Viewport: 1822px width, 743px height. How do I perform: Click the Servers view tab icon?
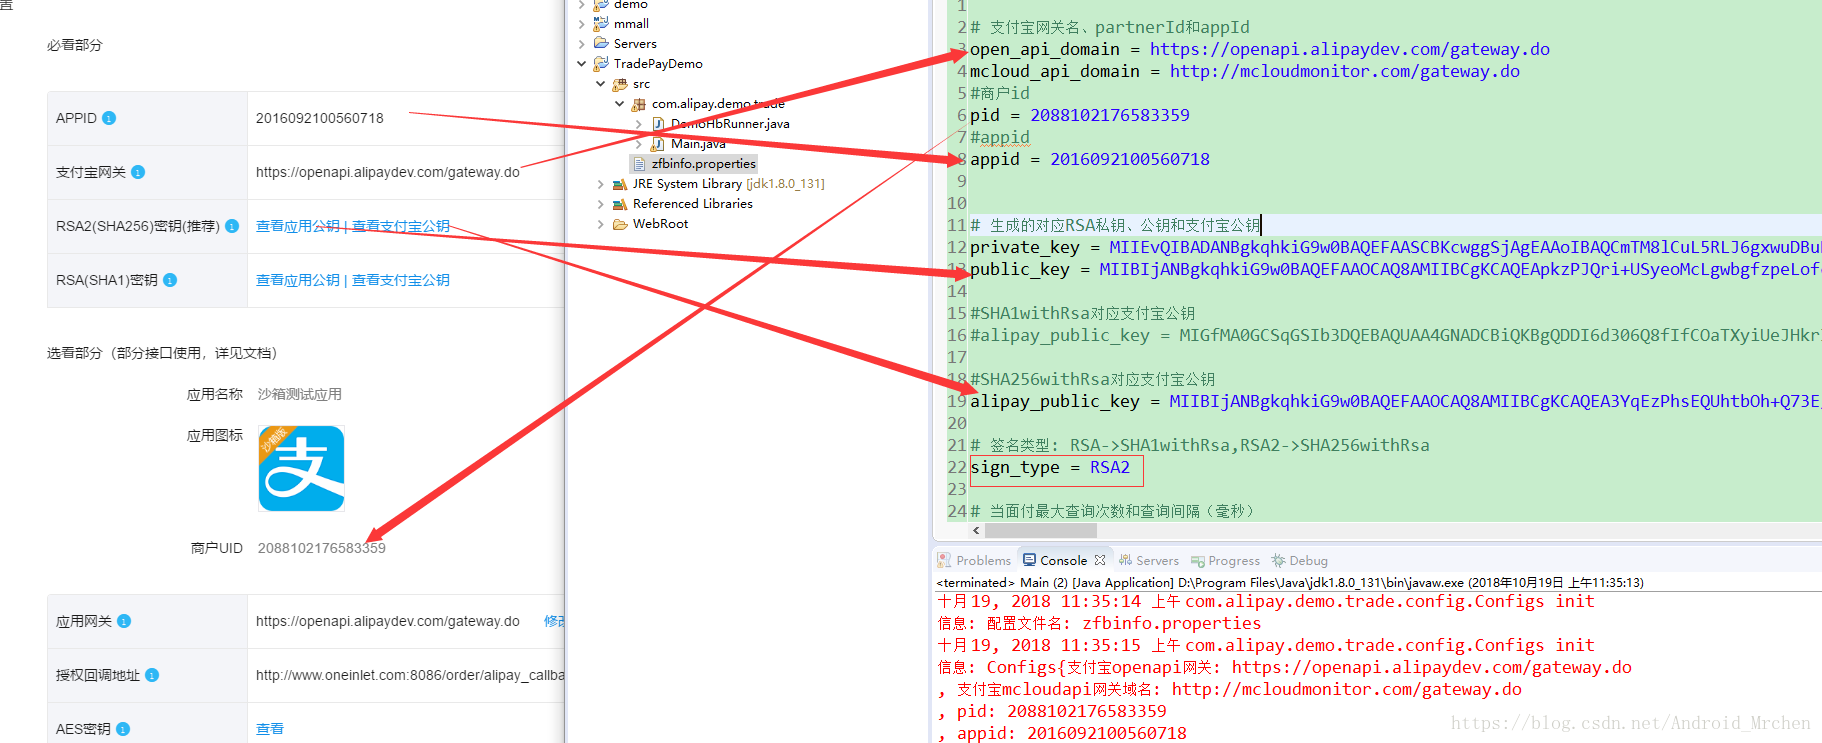[1125, 560]
